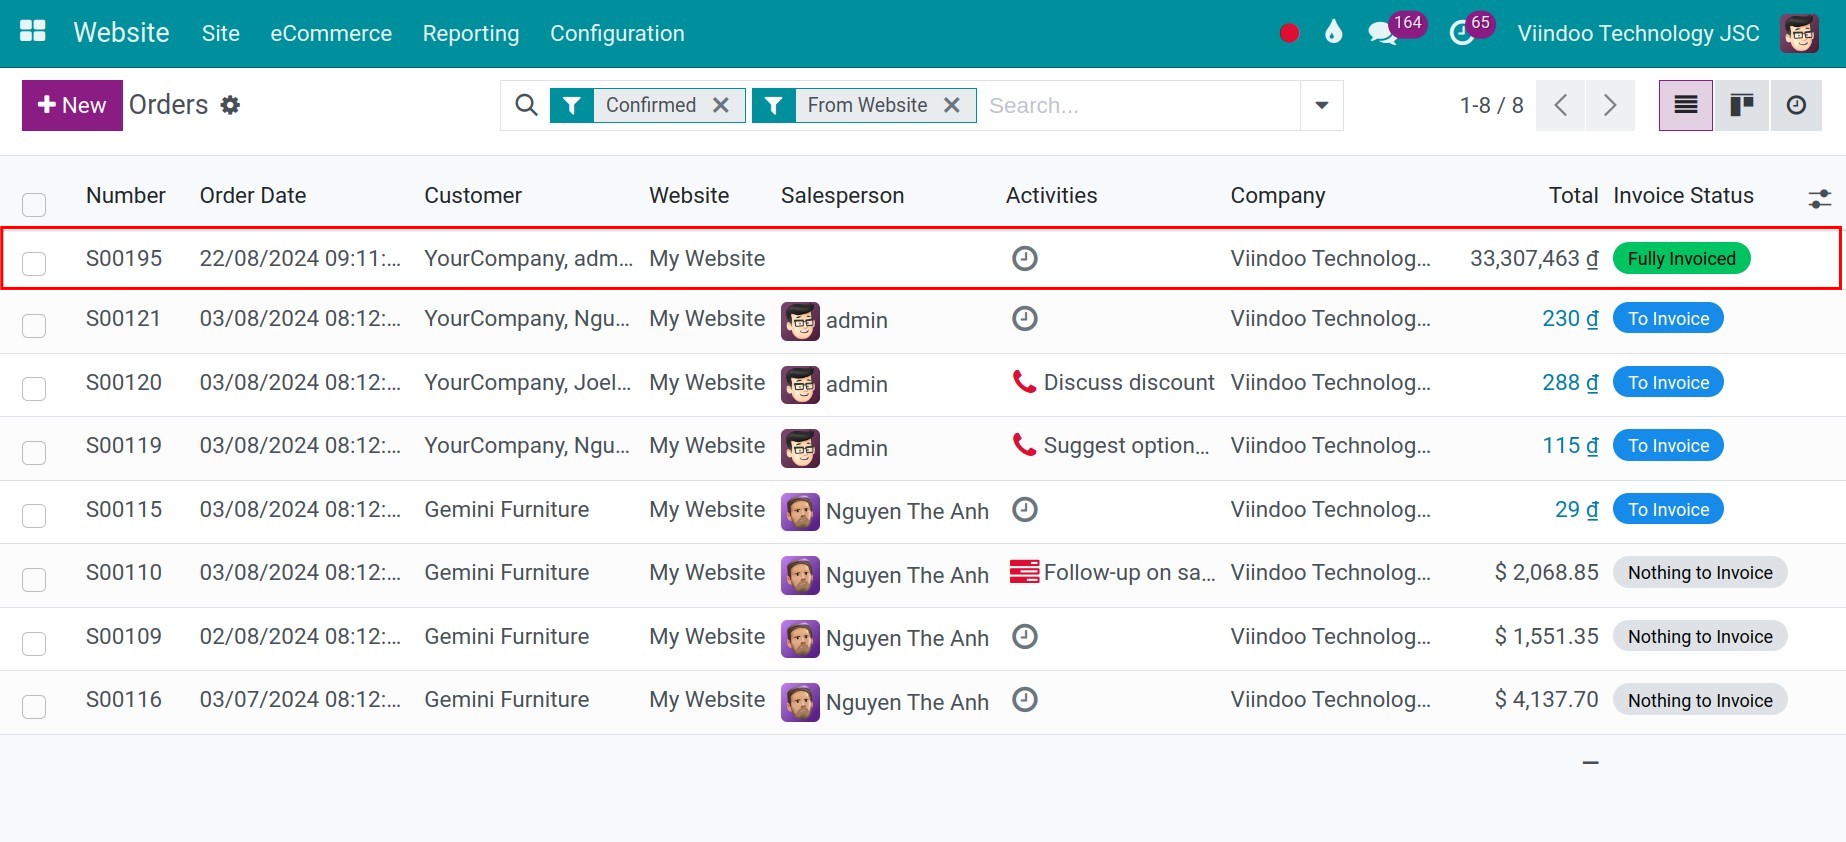Open the Reporting menu
Screen dimensions: 1846x842
click(x=471, y=33)
